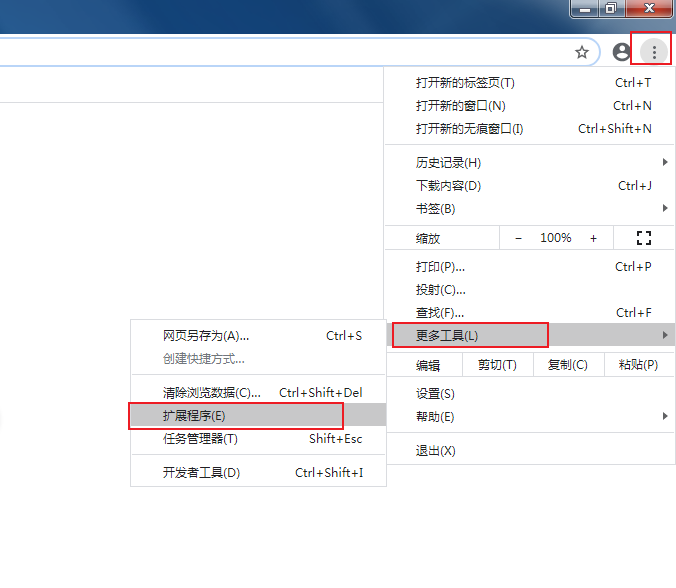
Task: Open a new tab via 打开新的标签页(T)
Action: coord(529,82)
